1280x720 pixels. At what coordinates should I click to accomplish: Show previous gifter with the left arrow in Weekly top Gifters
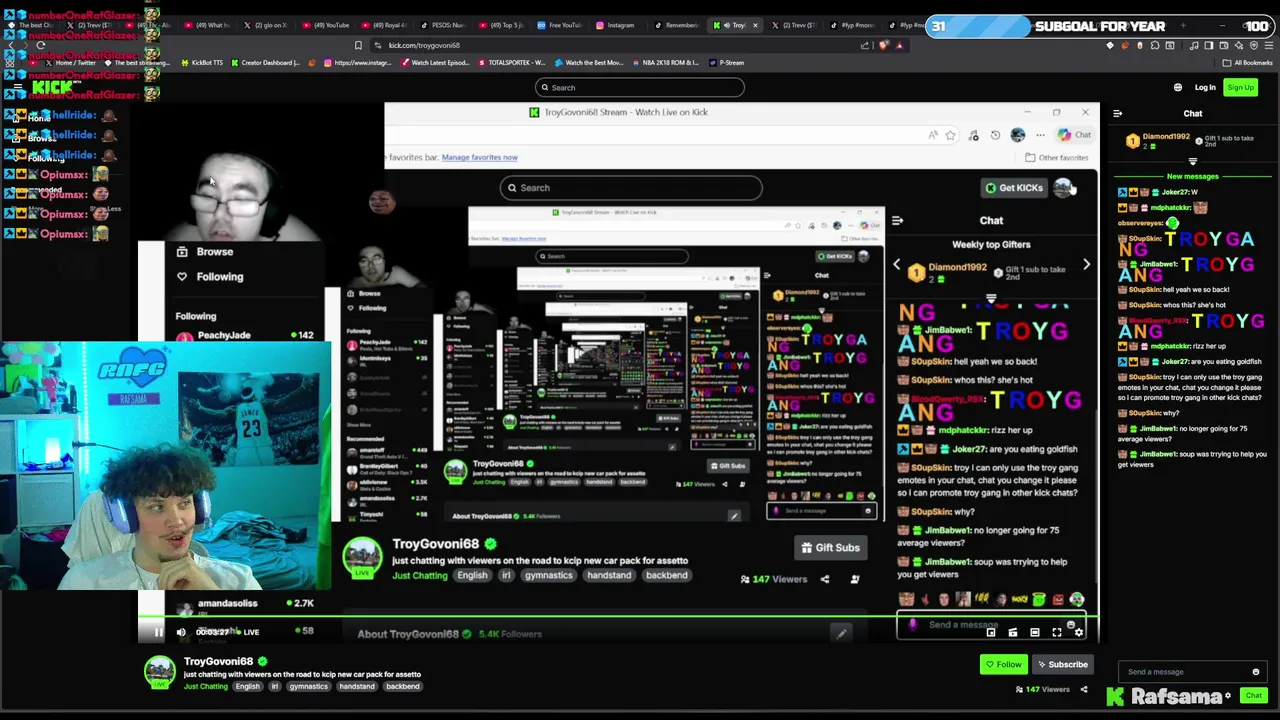tap(896, 265)
